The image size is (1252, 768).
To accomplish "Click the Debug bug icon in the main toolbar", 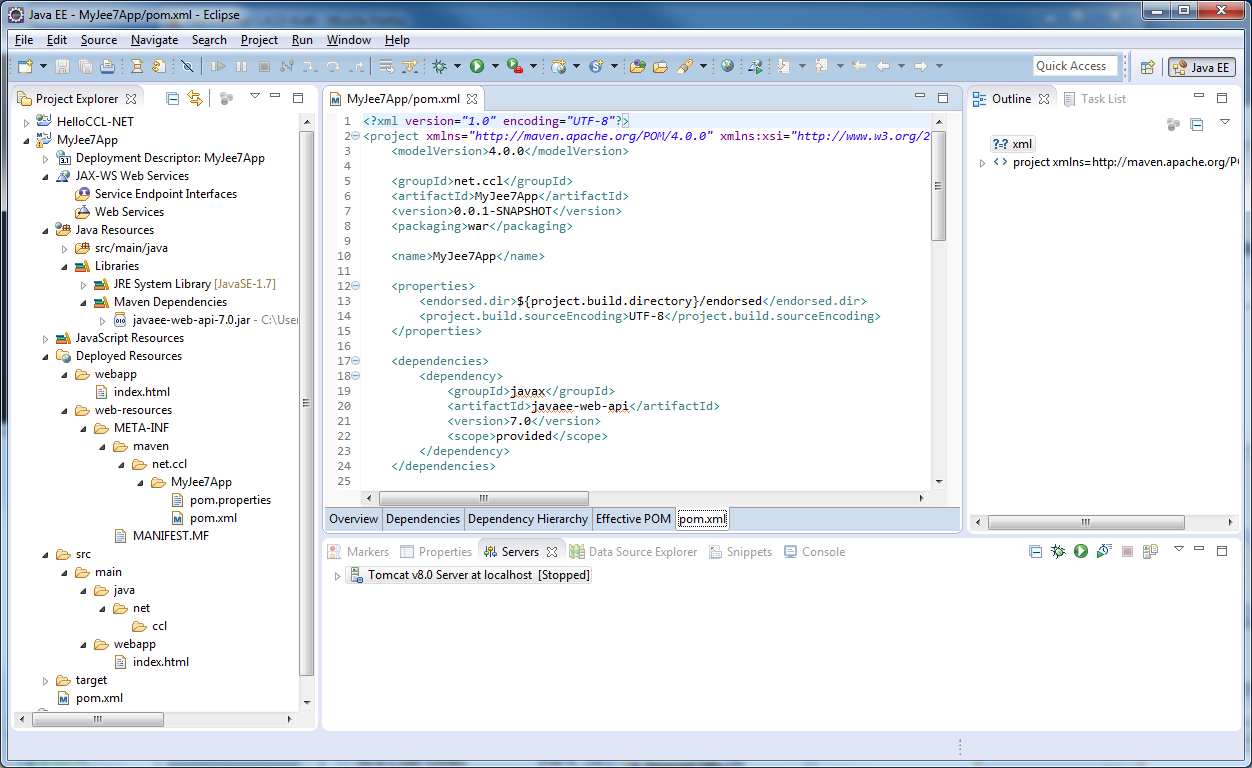I will click(439, 66).
